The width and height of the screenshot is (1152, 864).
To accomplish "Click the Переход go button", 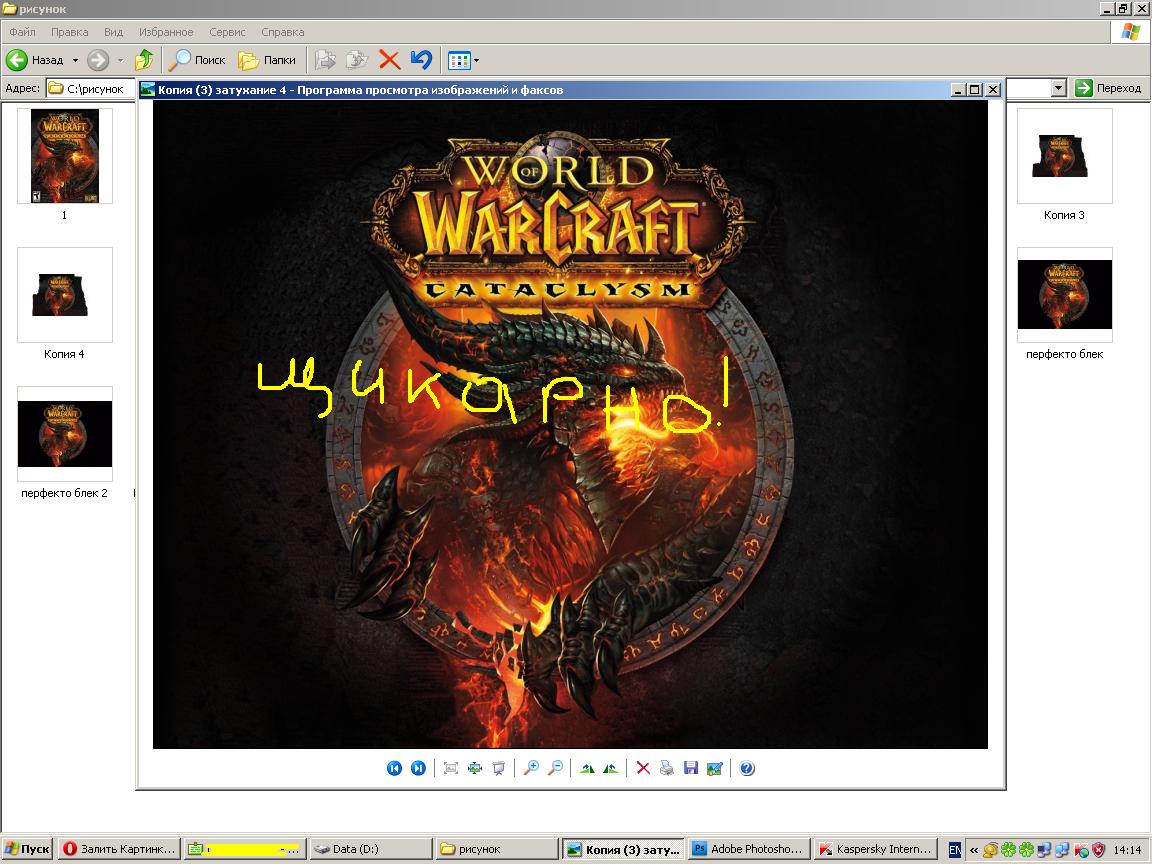I will (1108, 88).
